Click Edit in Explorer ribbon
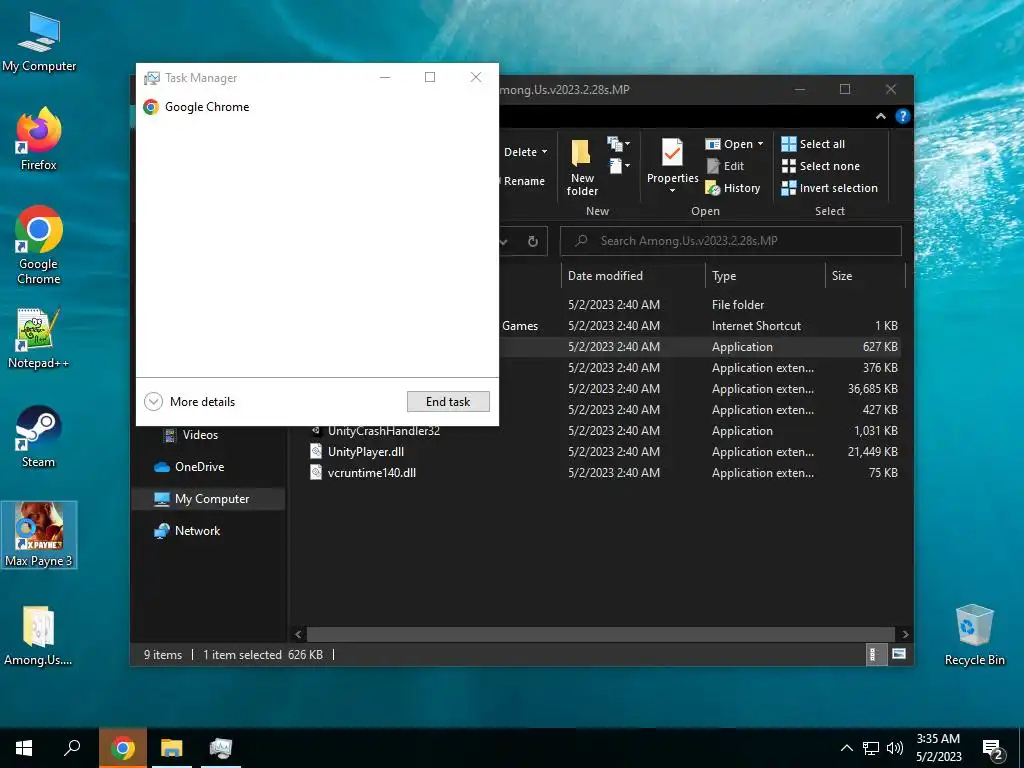The image size is (1024, 768). coord(726,166)
